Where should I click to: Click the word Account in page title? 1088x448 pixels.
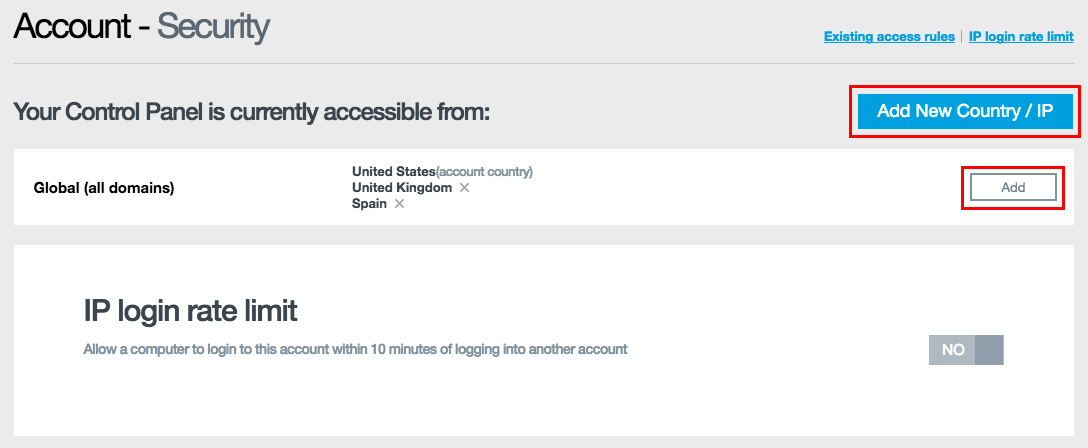coord(70,27)
